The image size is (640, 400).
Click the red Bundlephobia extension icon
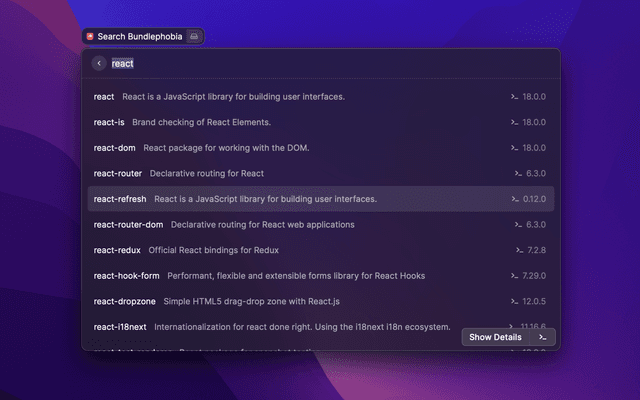click(x=90, y=36)
